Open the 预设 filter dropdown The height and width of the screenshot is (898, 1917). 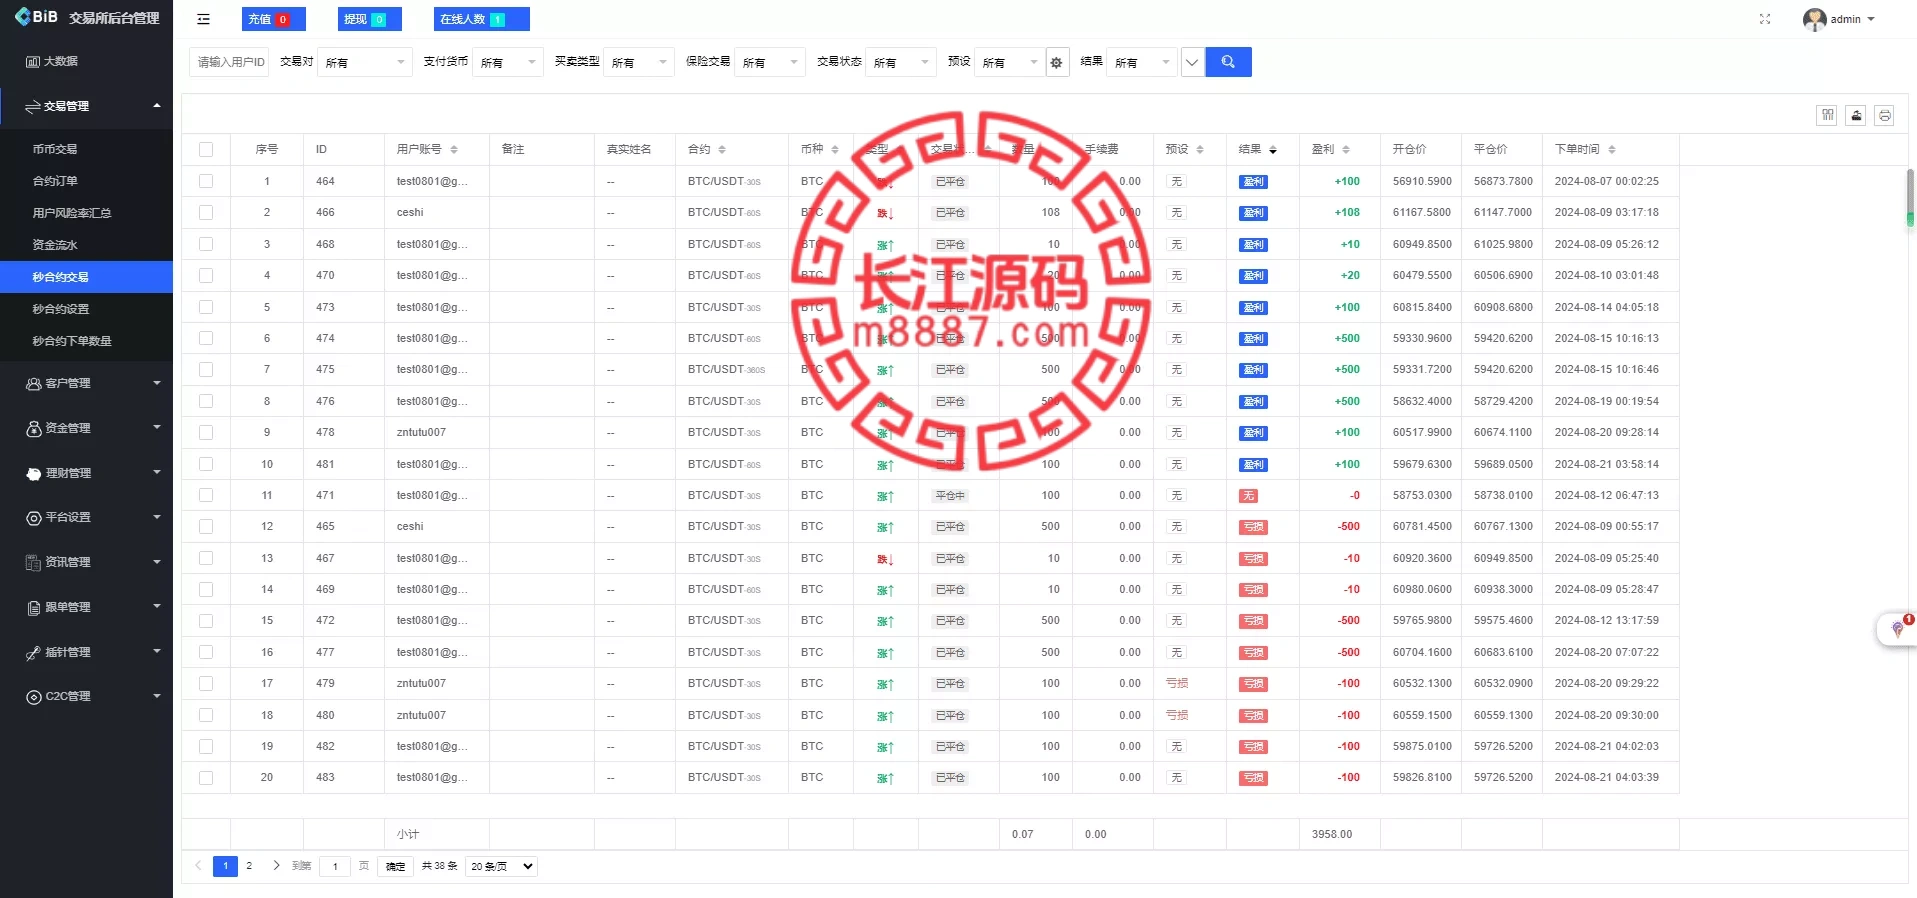tap(1010, 62)
